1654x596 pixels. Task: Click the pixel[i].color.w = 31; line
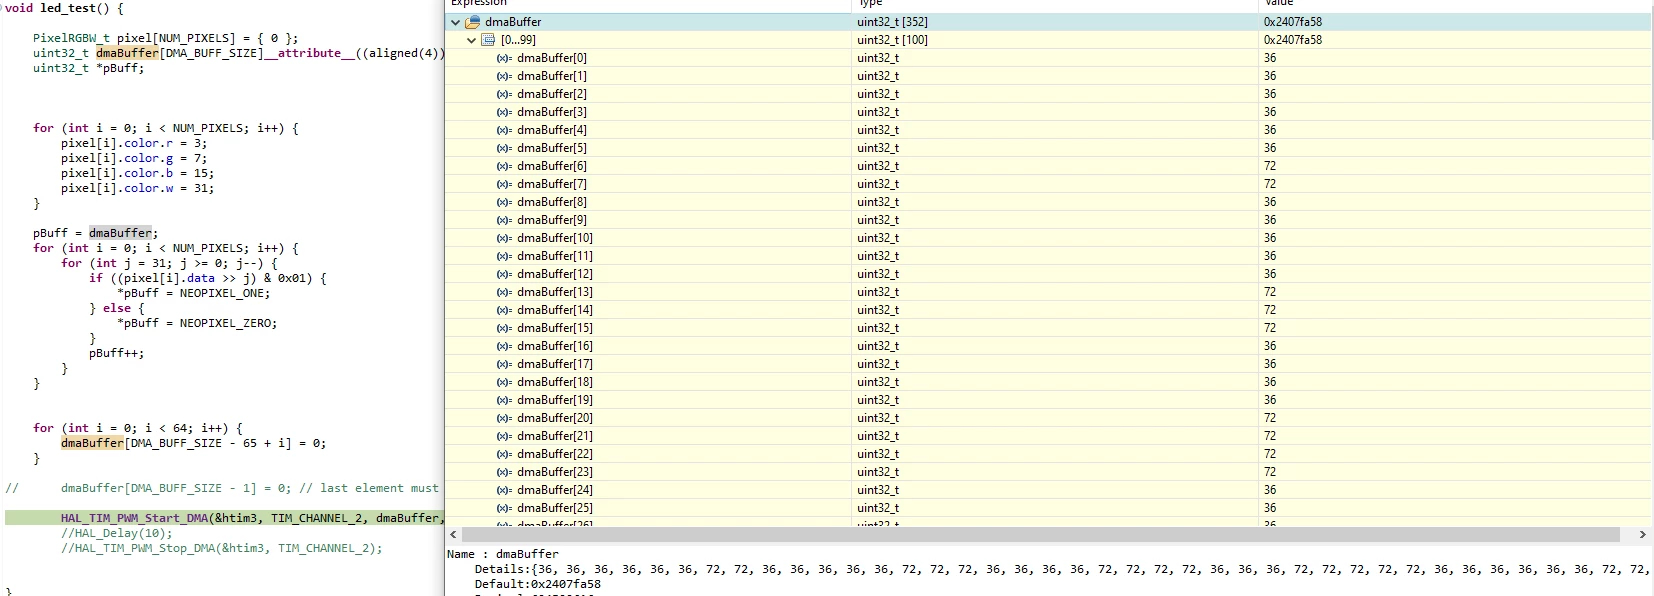pos(137,188)
